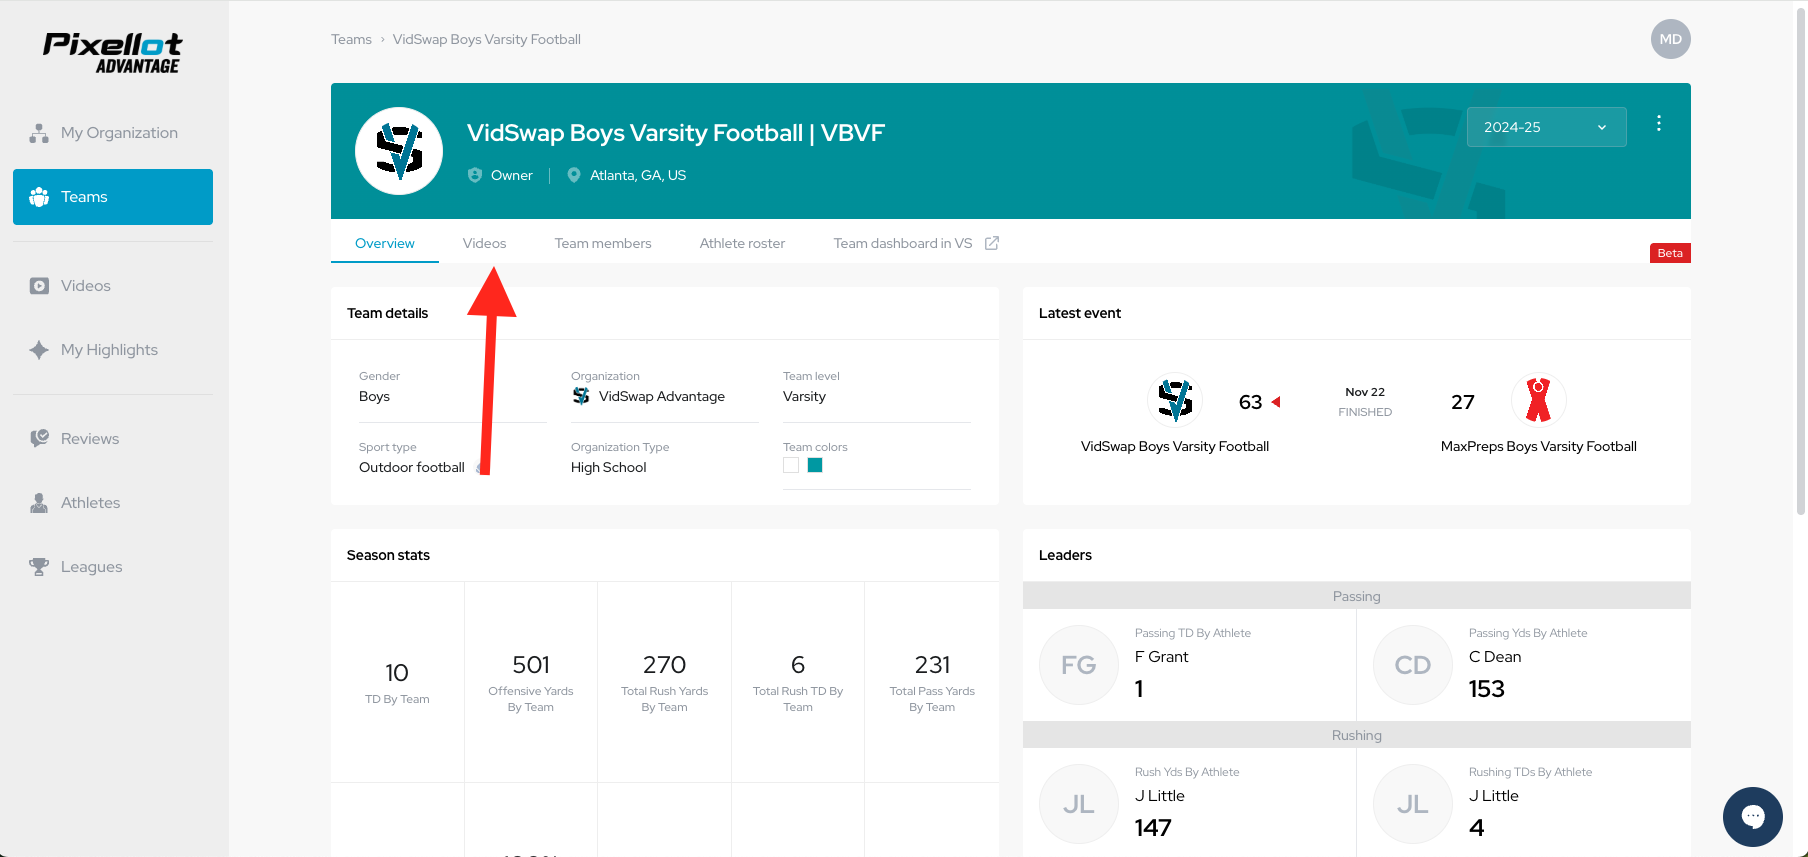This screenshot has height=857, width=1808.
Task: Click the 'C Dean' leader name
Action: [1495, 657]
